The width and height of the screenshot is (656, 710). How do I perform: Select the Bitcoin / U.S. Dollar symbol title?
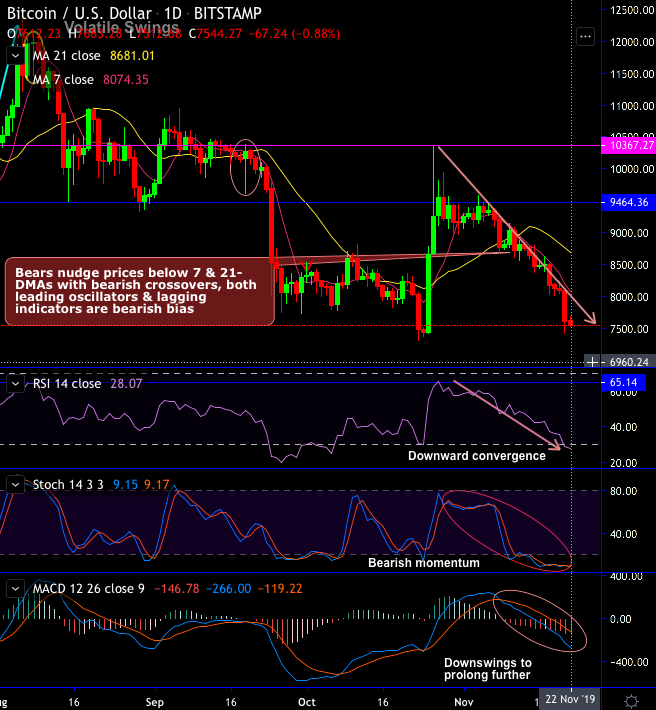click(x=79, y=13)
